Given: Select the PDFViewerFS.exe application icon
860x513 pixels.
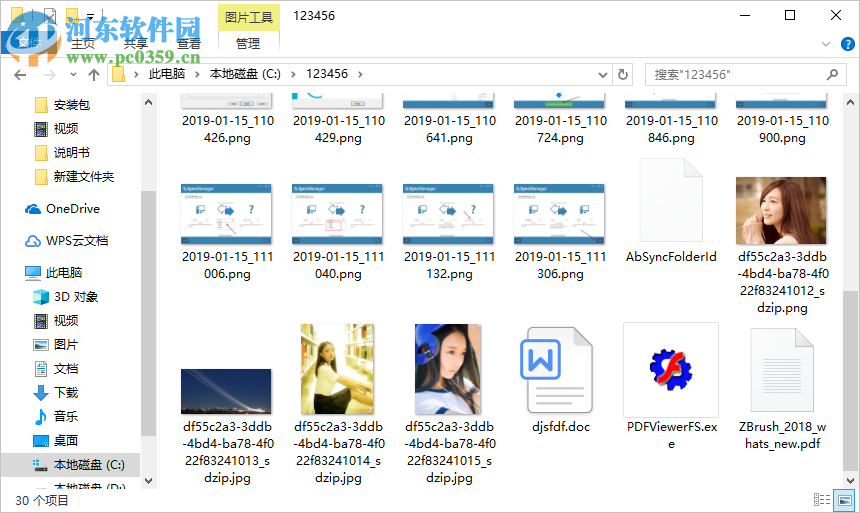Looking at the screenshot, I should pos(671,369).
